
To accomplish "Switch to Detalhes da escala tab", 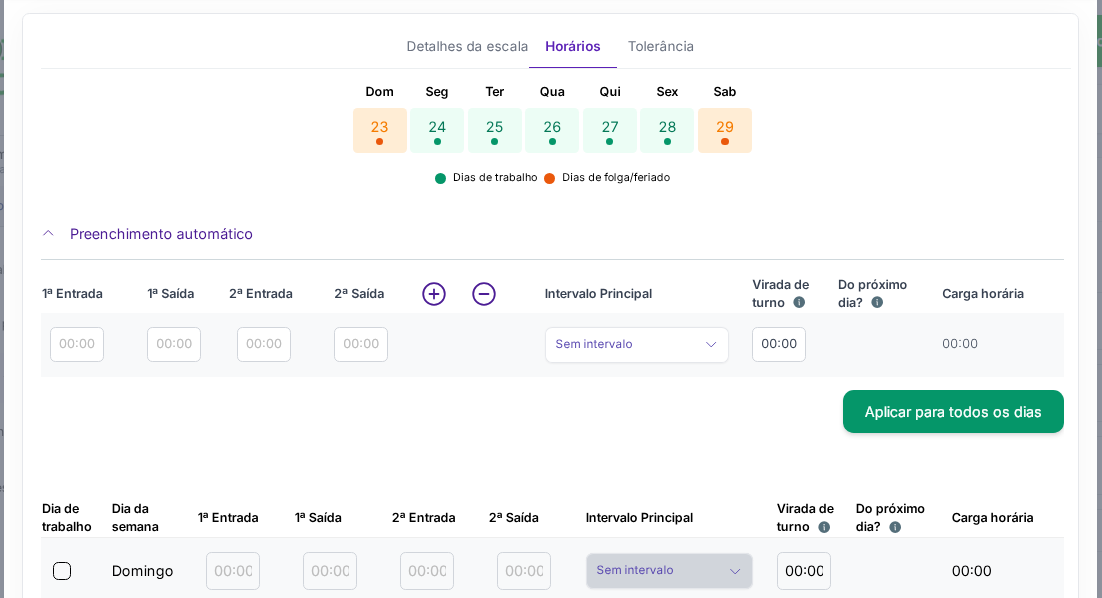I will click(467, 46).
